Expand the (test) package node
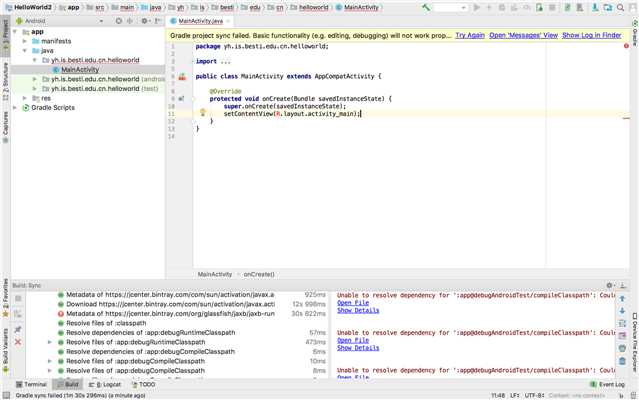The image size is (639, 400). coord(35,89)
